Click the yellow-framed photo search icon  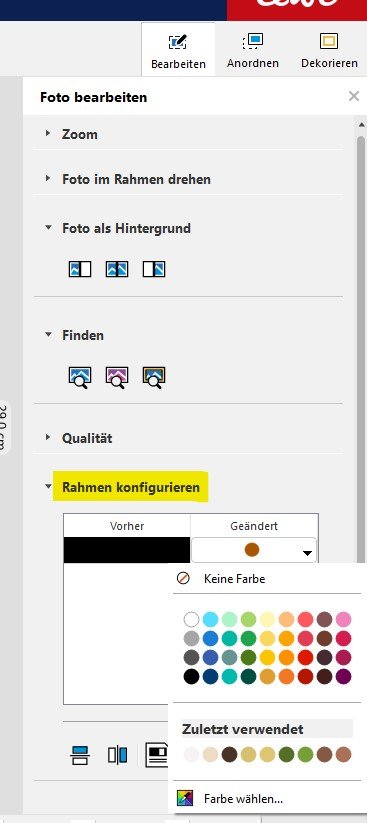[x=154, y=377]
